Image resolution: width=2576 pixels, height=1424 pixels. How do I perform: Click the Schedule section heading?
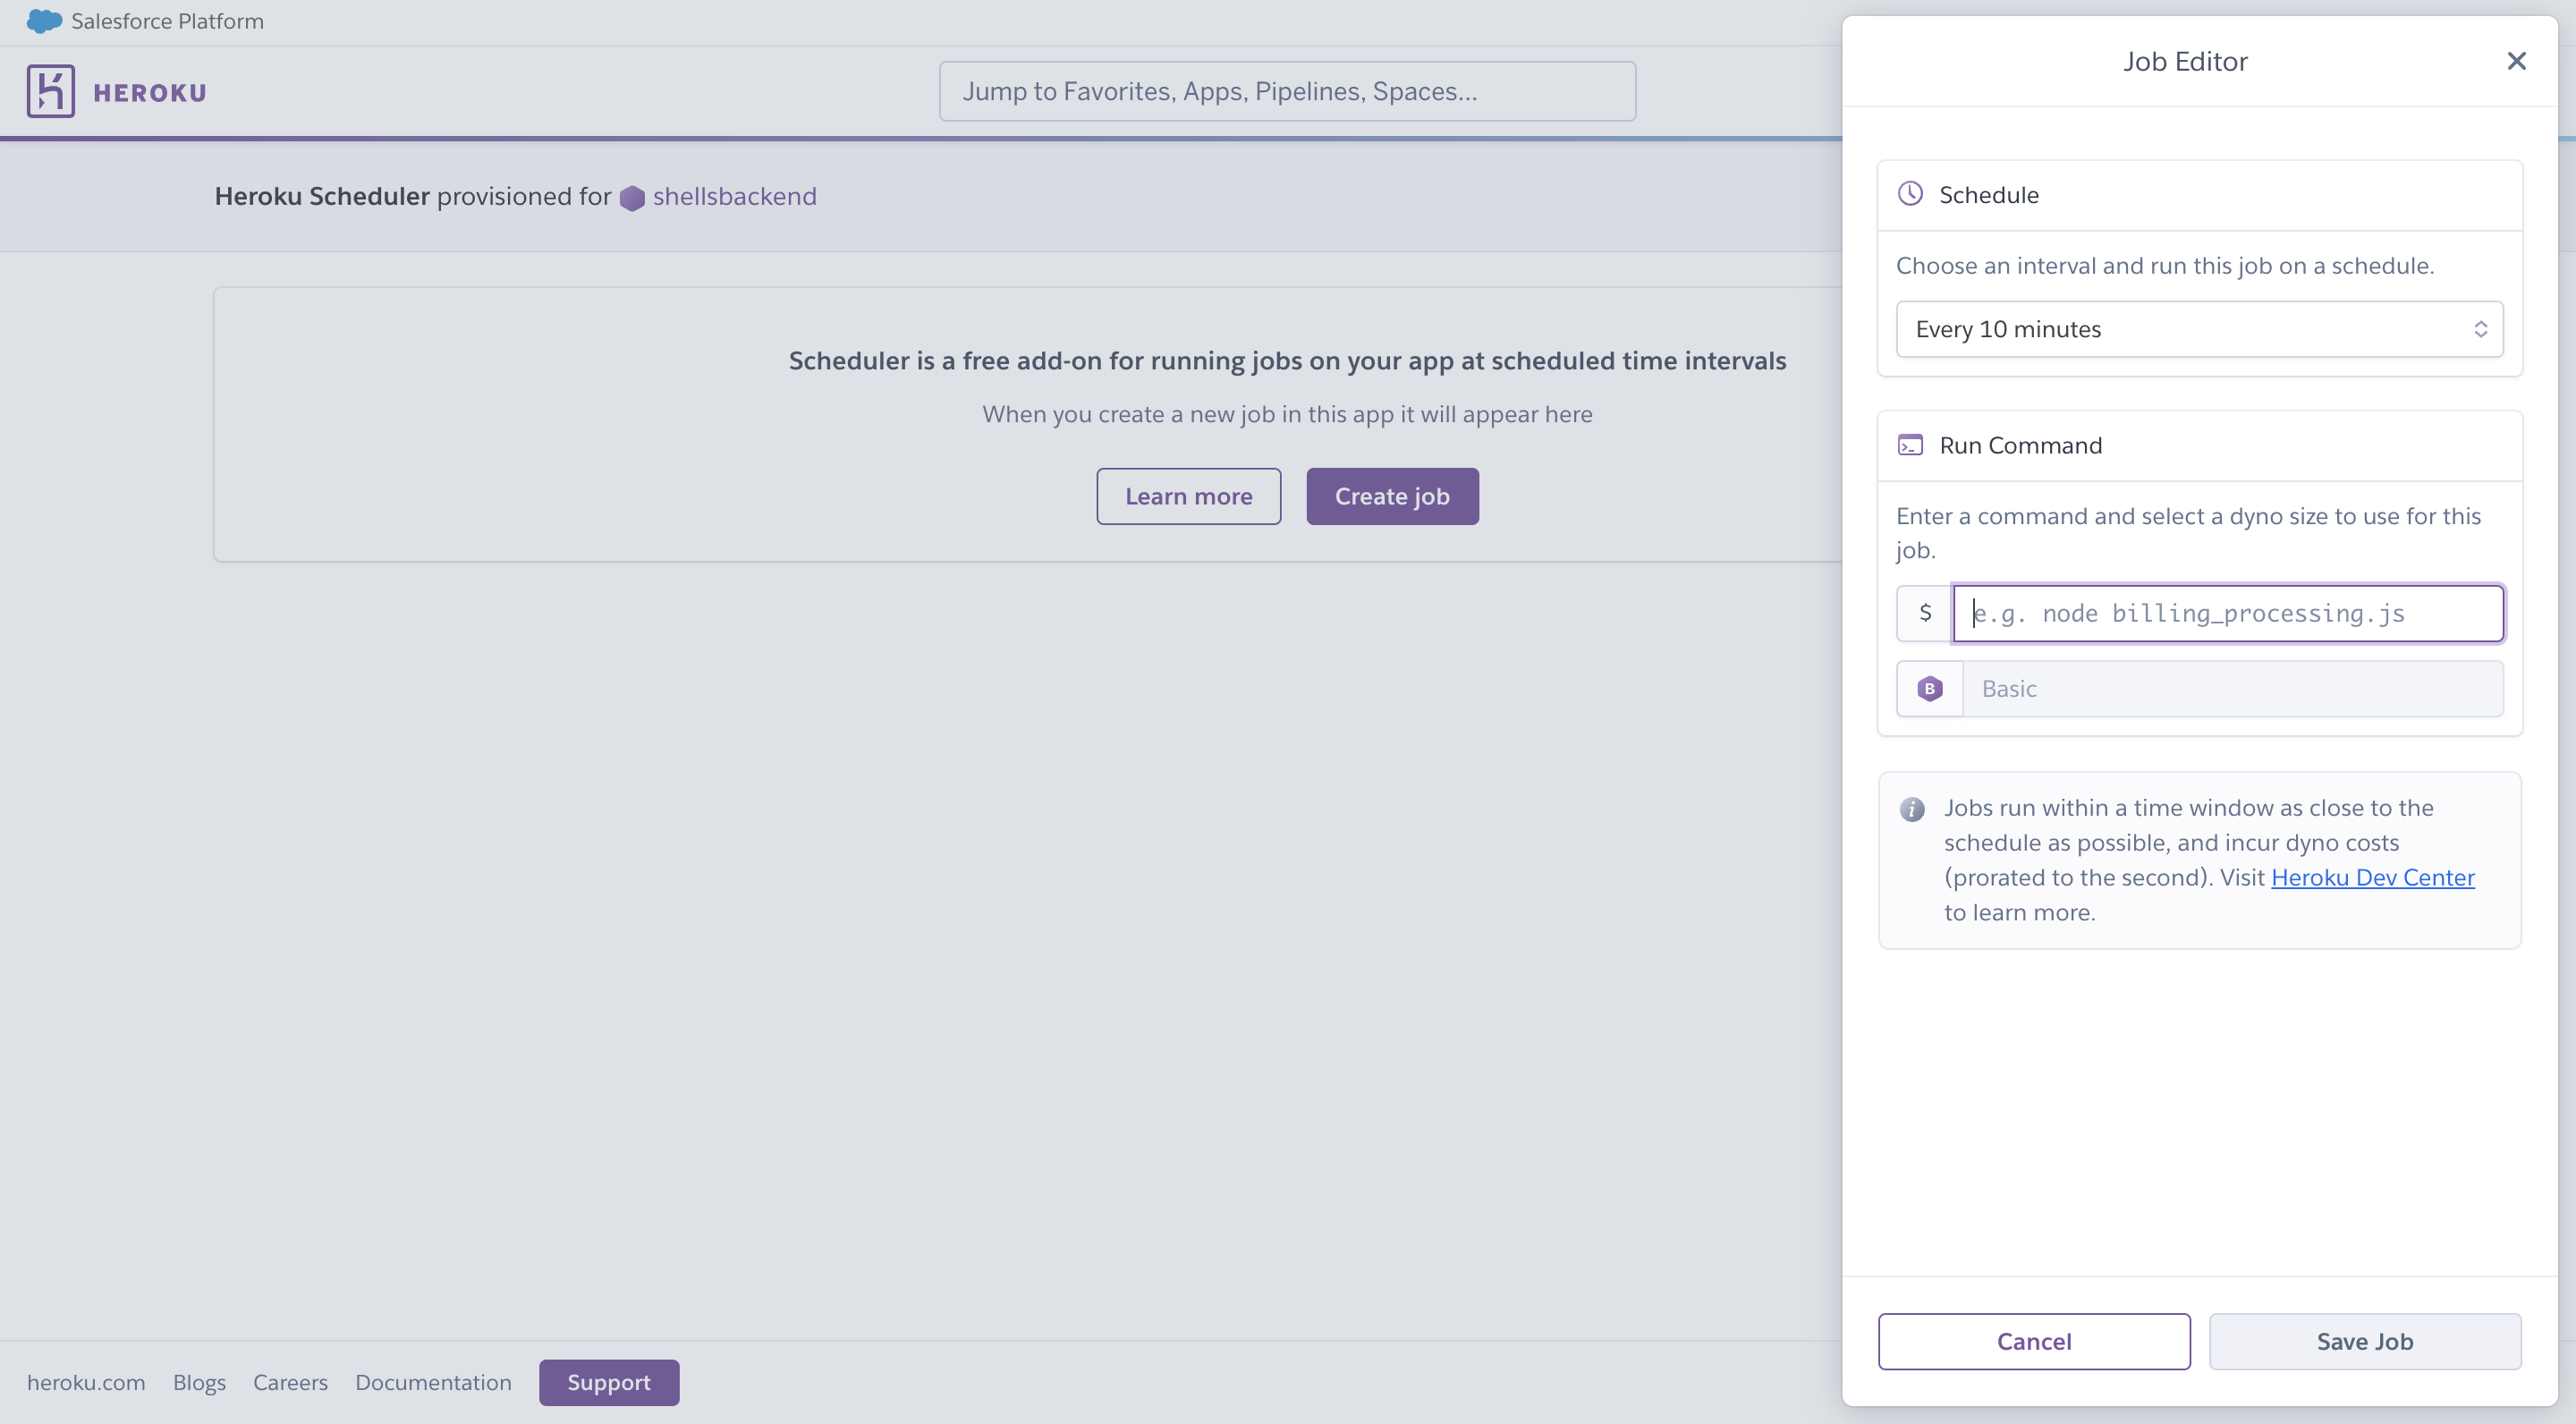[x=1988, y=195]
